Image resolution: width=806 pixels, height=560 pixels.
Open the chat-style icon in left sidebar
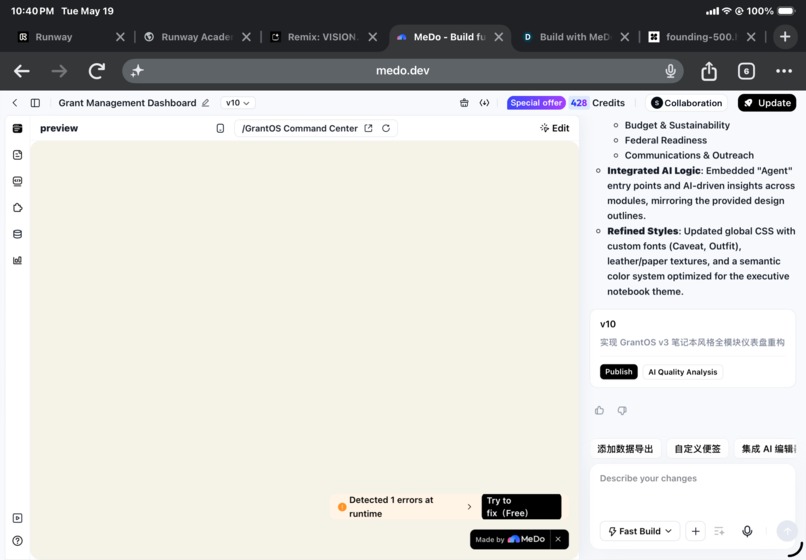17,181
